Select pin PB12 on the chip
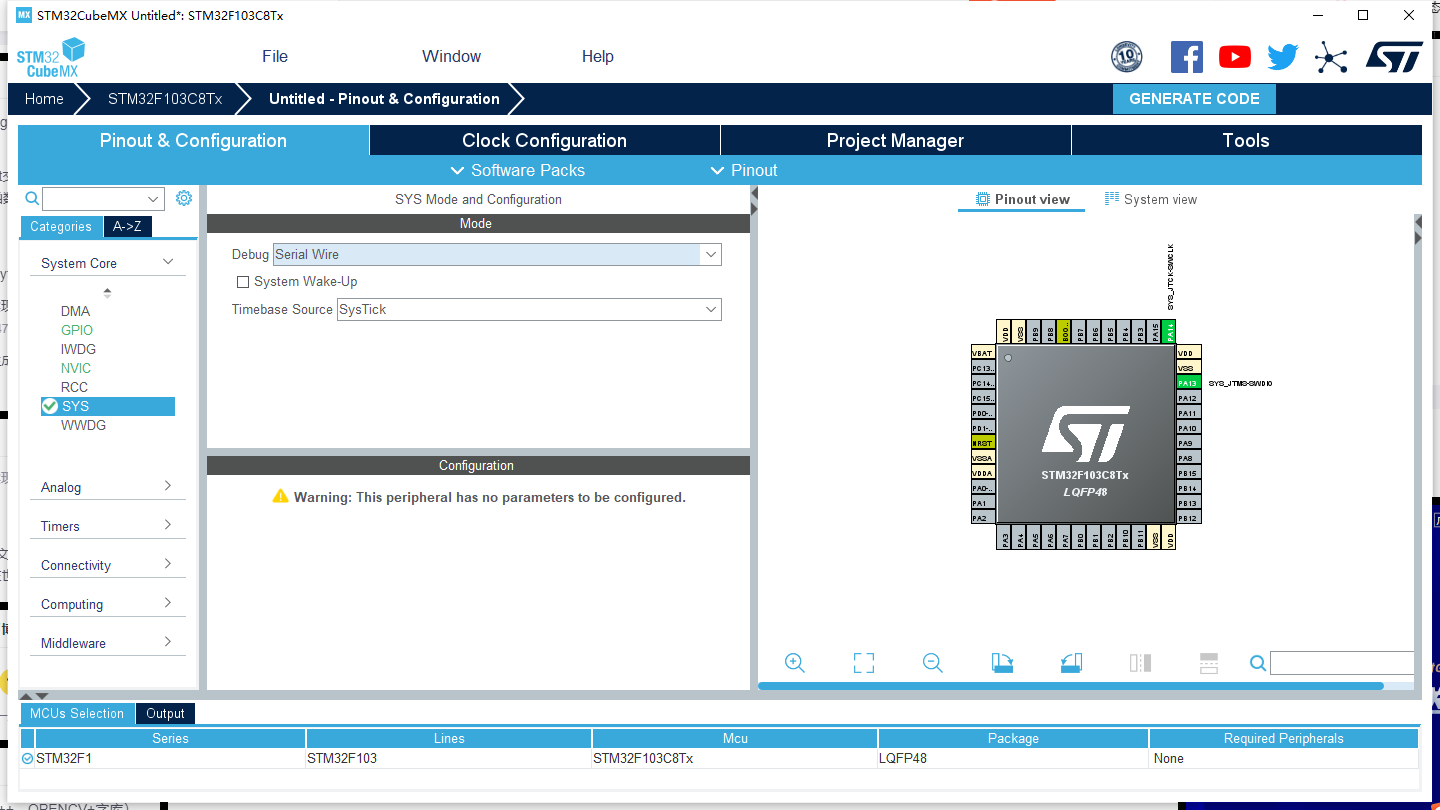1440x810 pixels. point(1188,518)
